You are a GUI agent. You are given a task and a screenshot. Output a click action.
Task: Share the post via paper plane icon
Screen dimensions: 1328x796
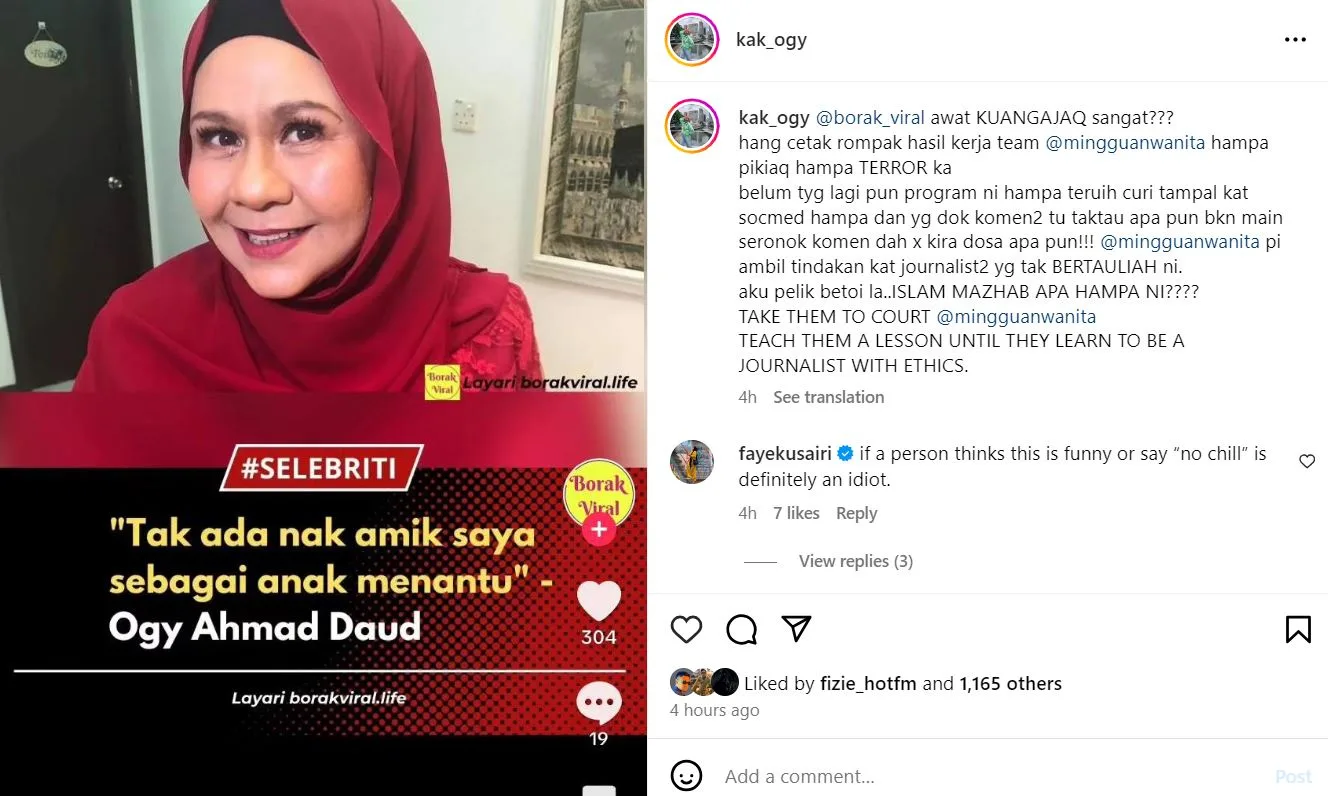[796, 628]
